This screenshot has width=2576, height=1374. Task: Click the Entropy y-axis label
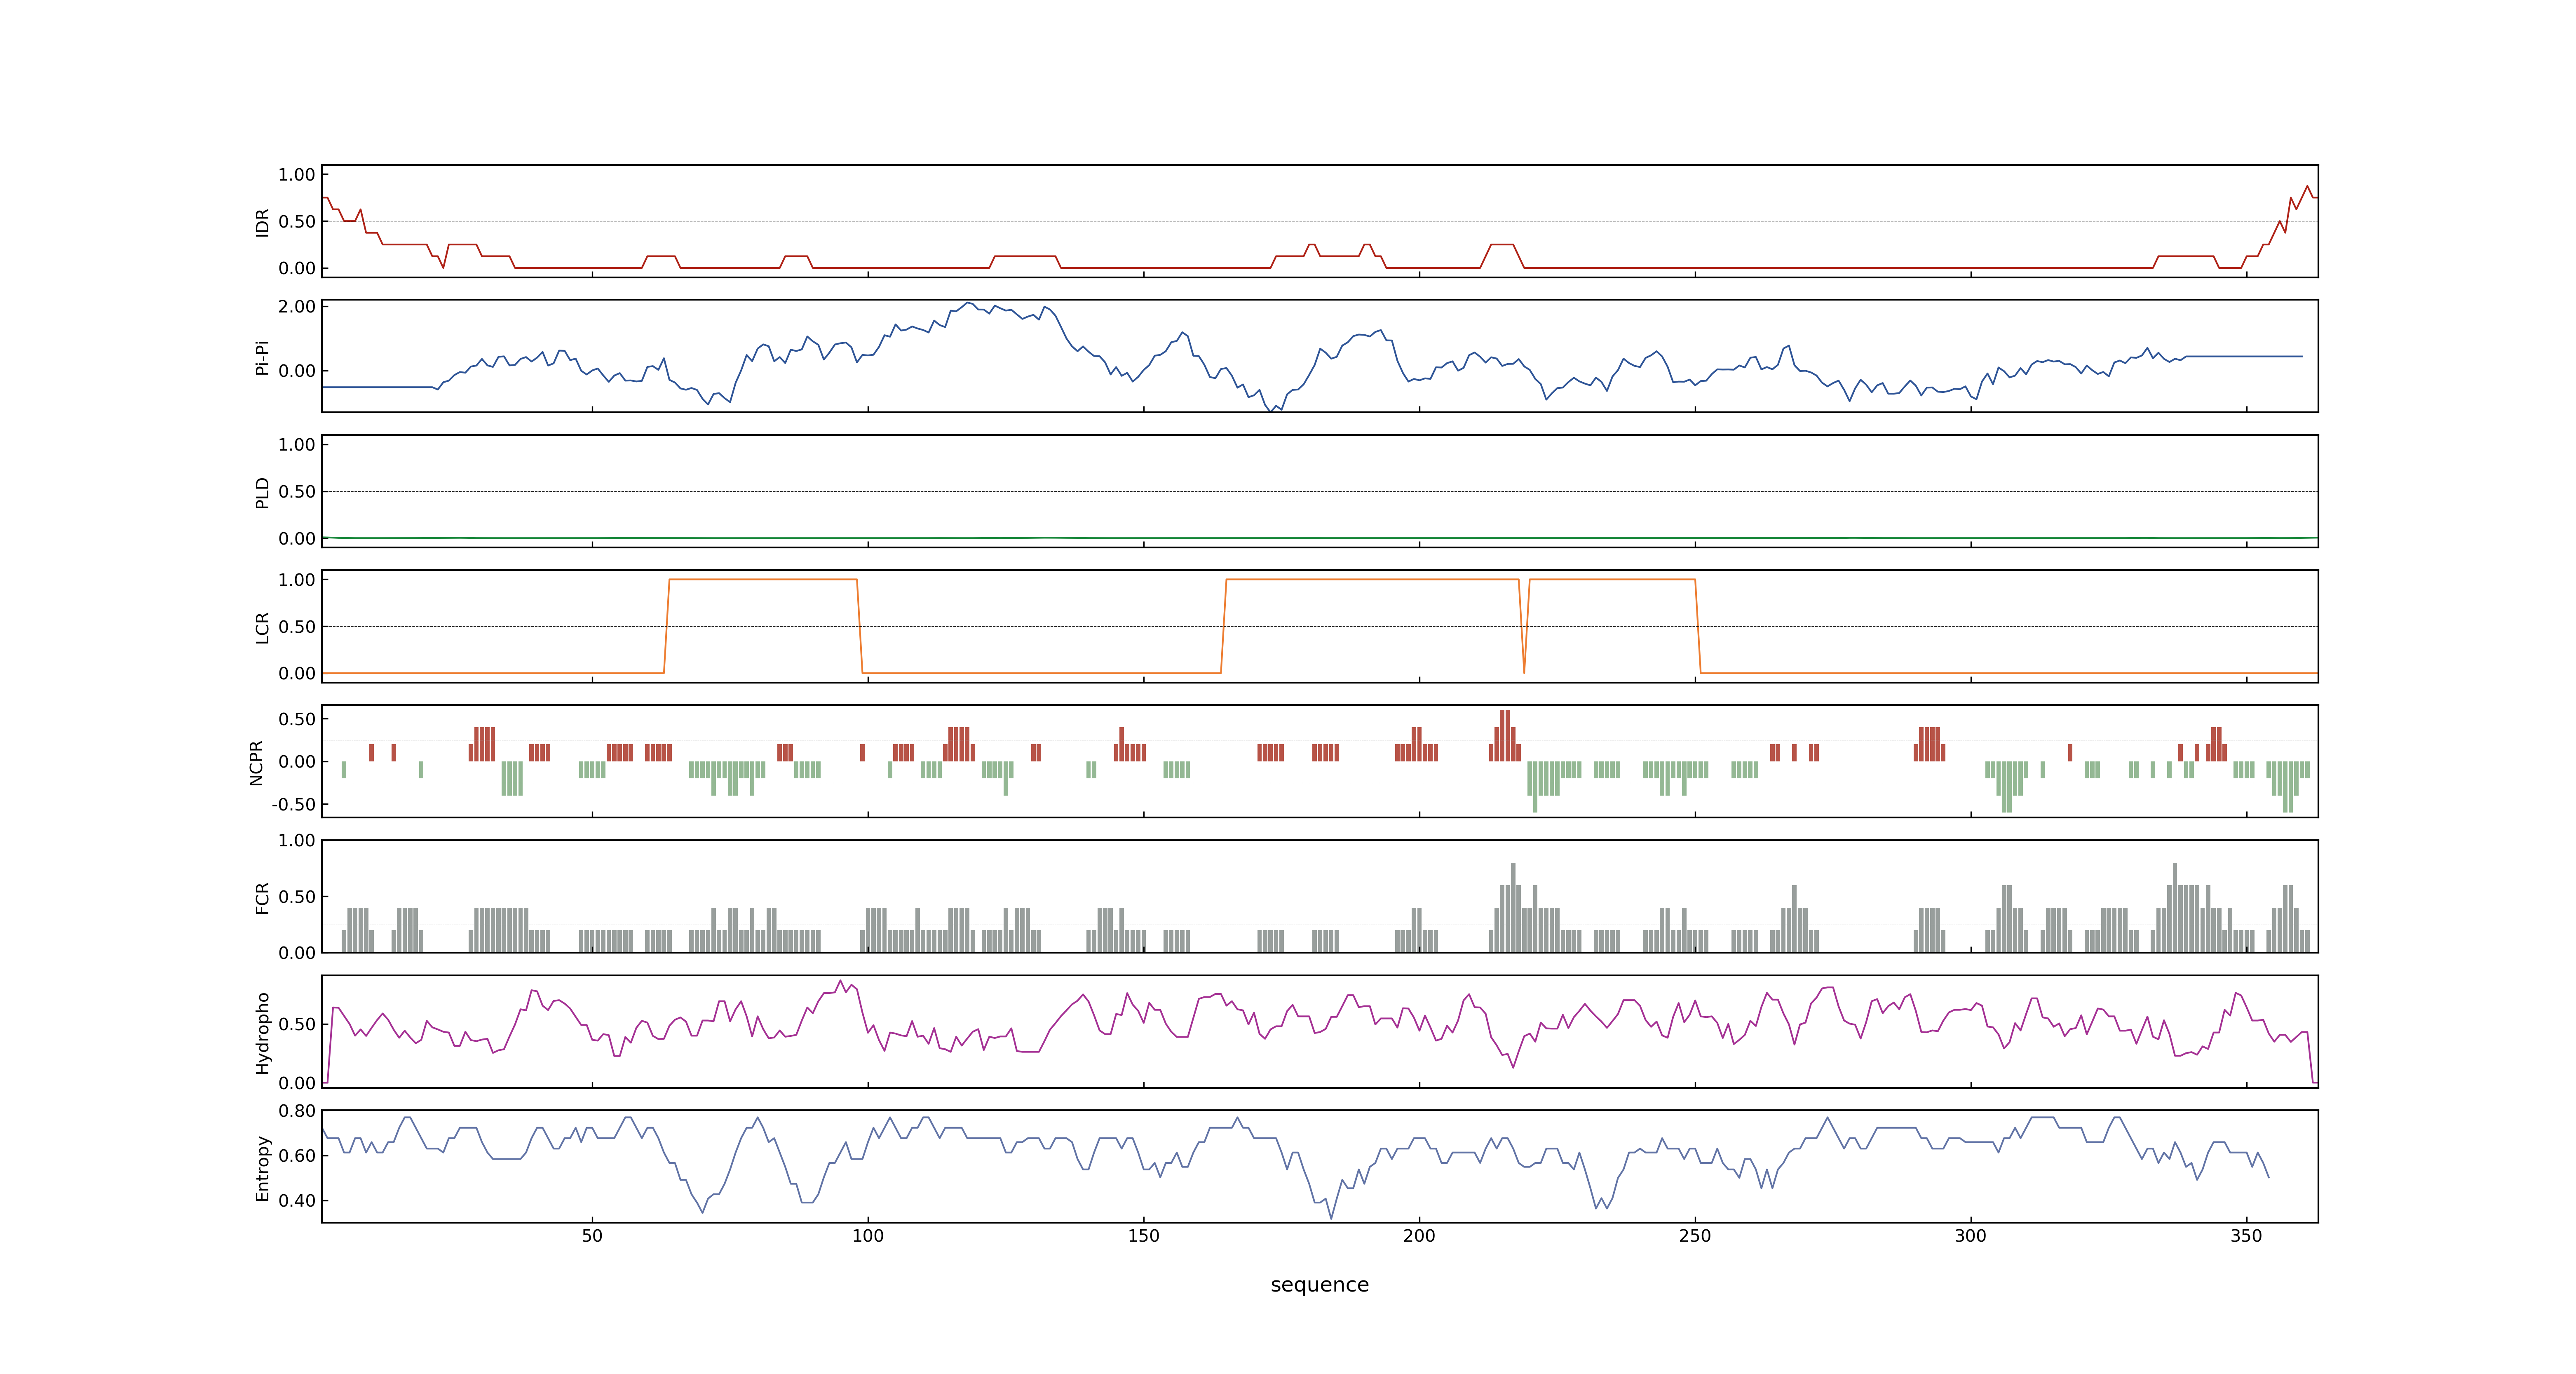[x=262, y=1168]
